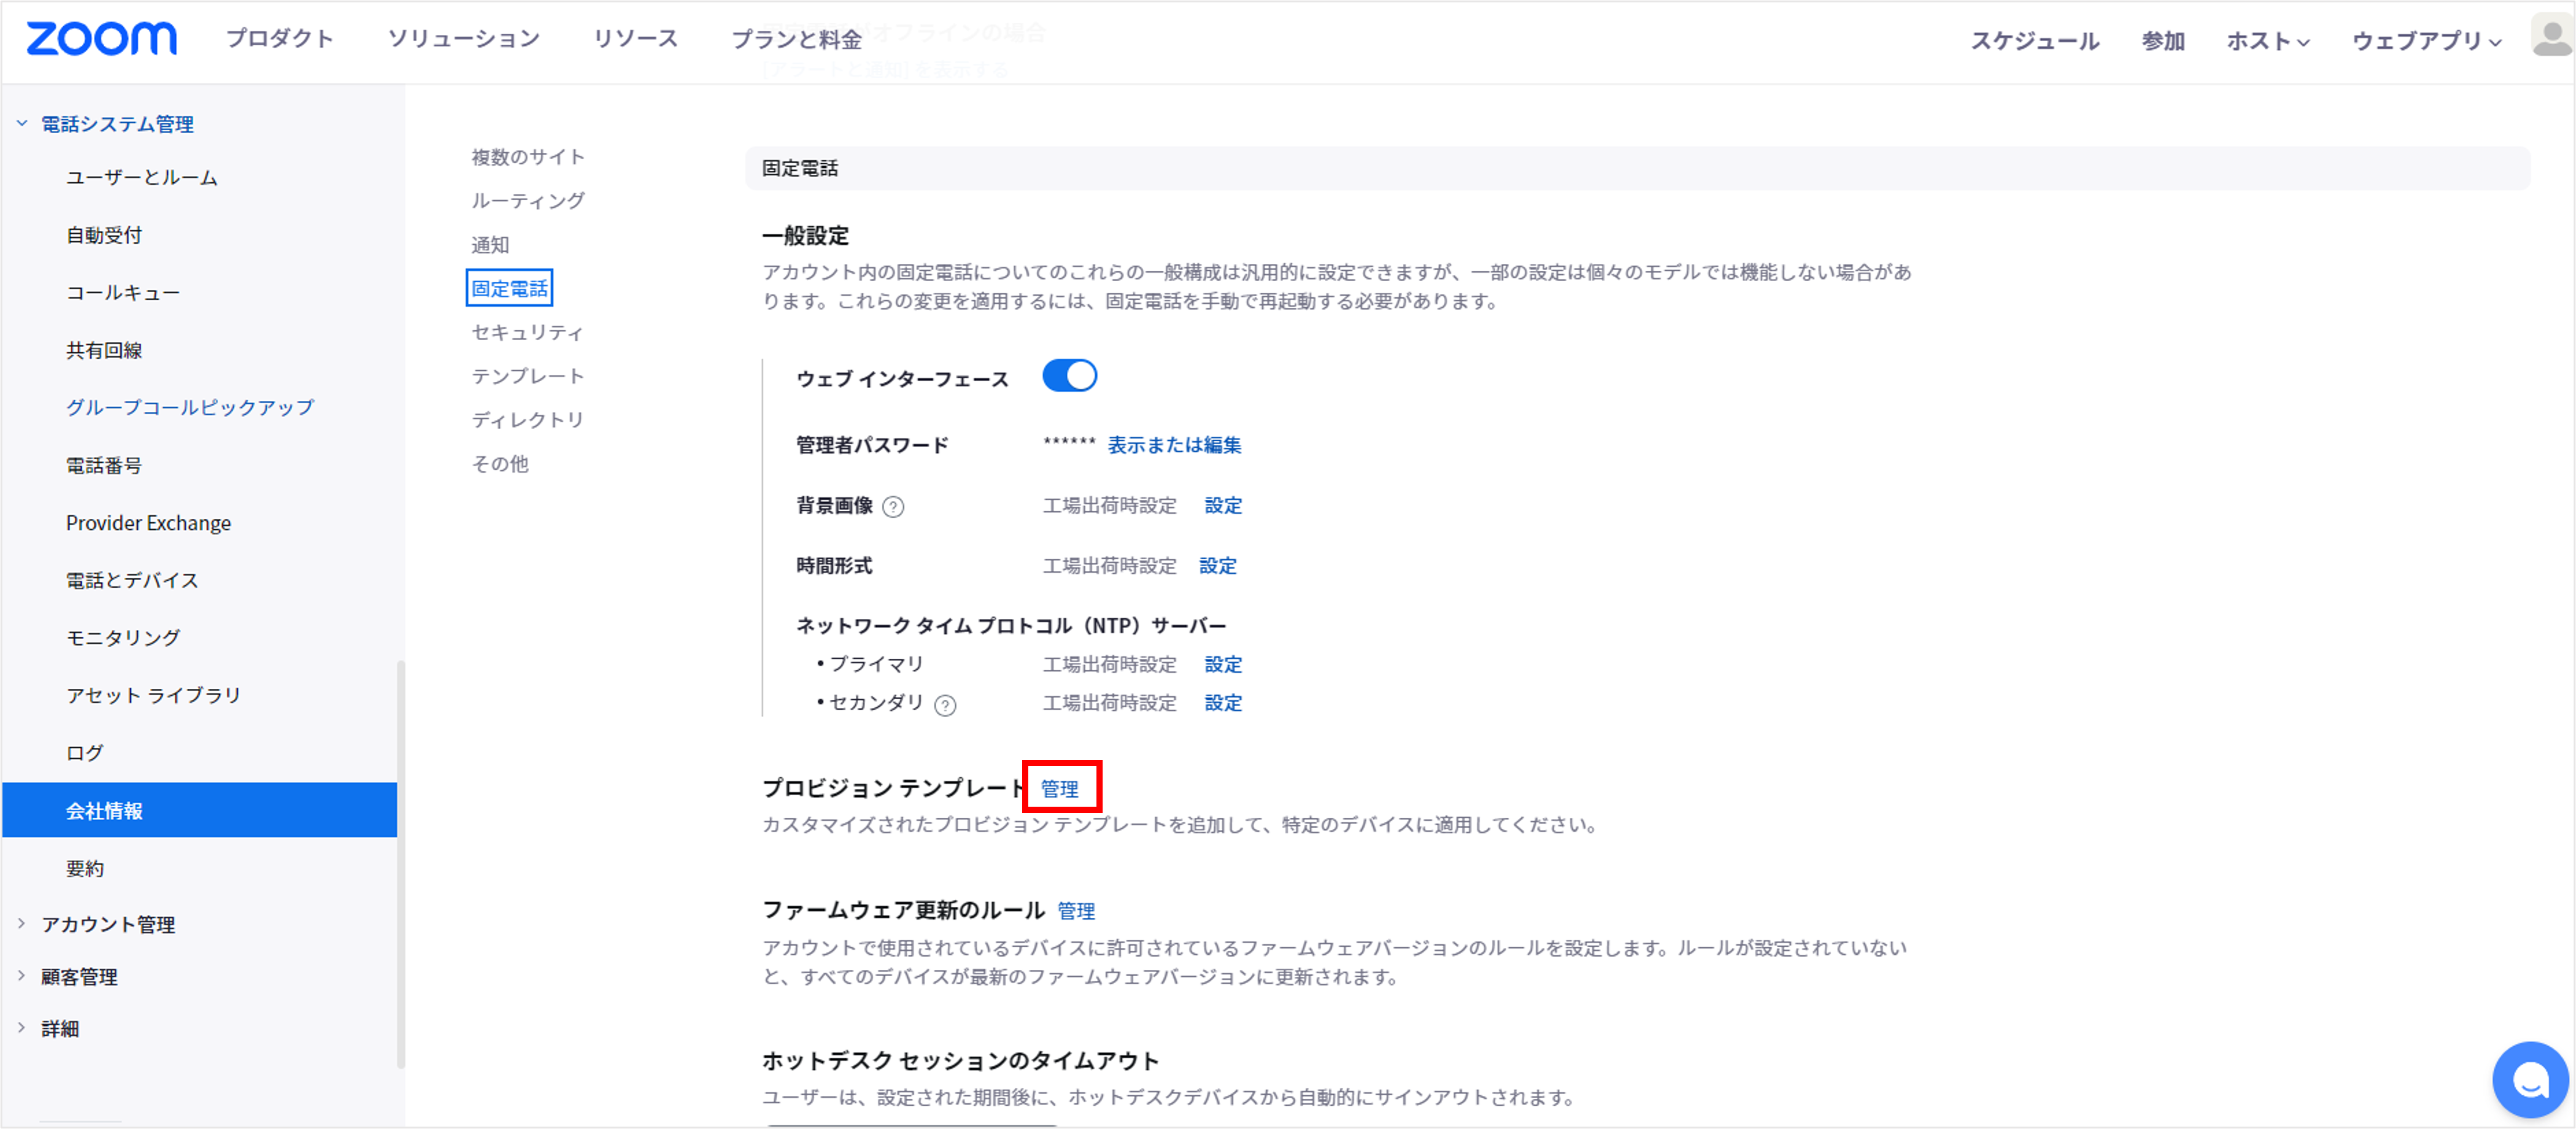Toggle the ウェブ インターフェース switch
The image size is (2576, 1129).
1069,376
